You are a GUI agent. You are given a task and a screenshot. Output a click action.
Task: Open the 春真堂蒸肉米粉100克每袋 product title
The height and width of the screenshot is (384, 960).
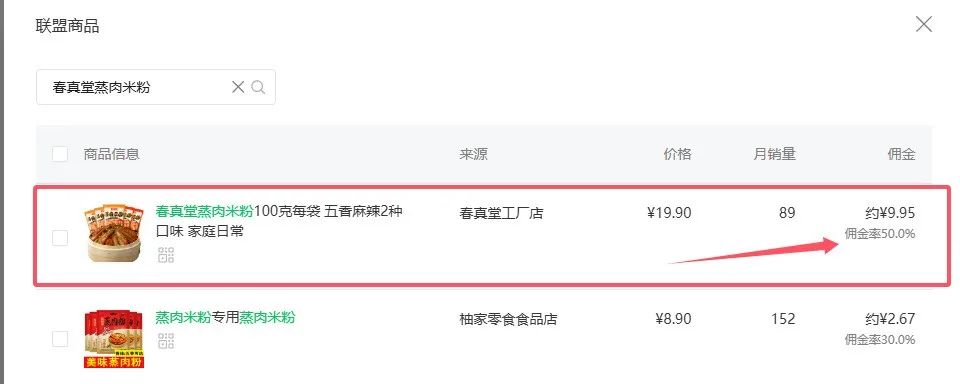(279, 221)
